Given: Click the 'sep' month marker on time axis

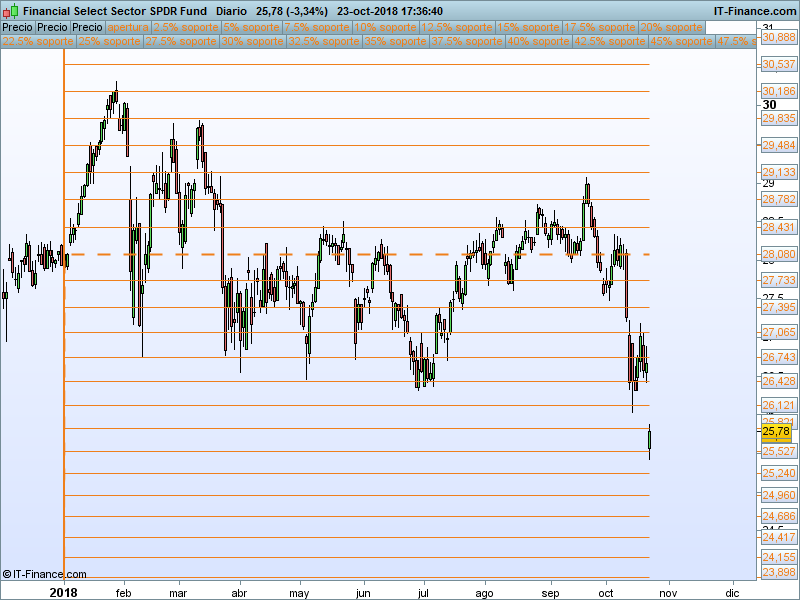Looking at the screenshot, I should point(551,593).
